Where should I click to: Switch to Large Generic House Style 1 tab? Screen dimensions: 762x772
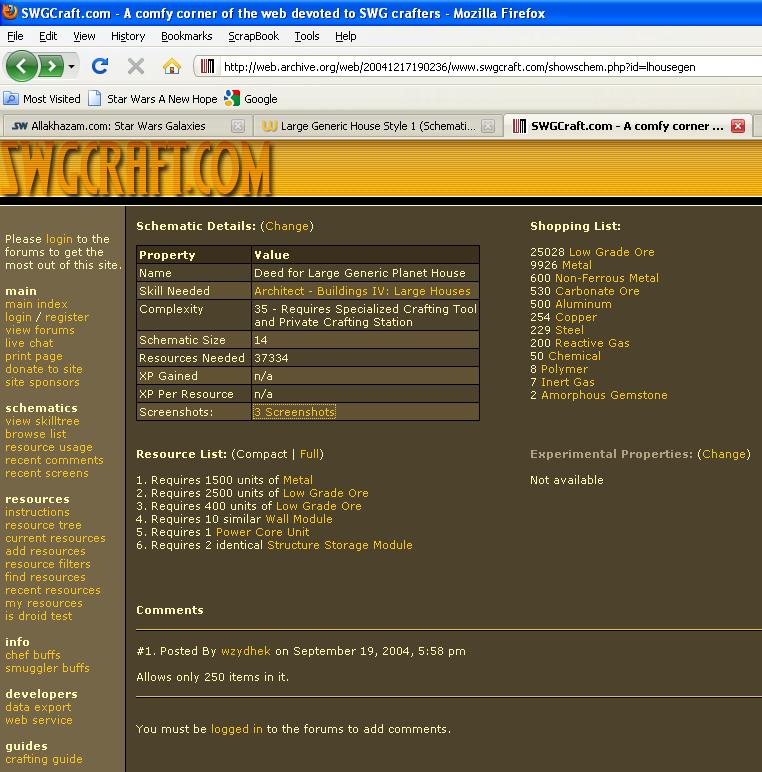(370, 126)
